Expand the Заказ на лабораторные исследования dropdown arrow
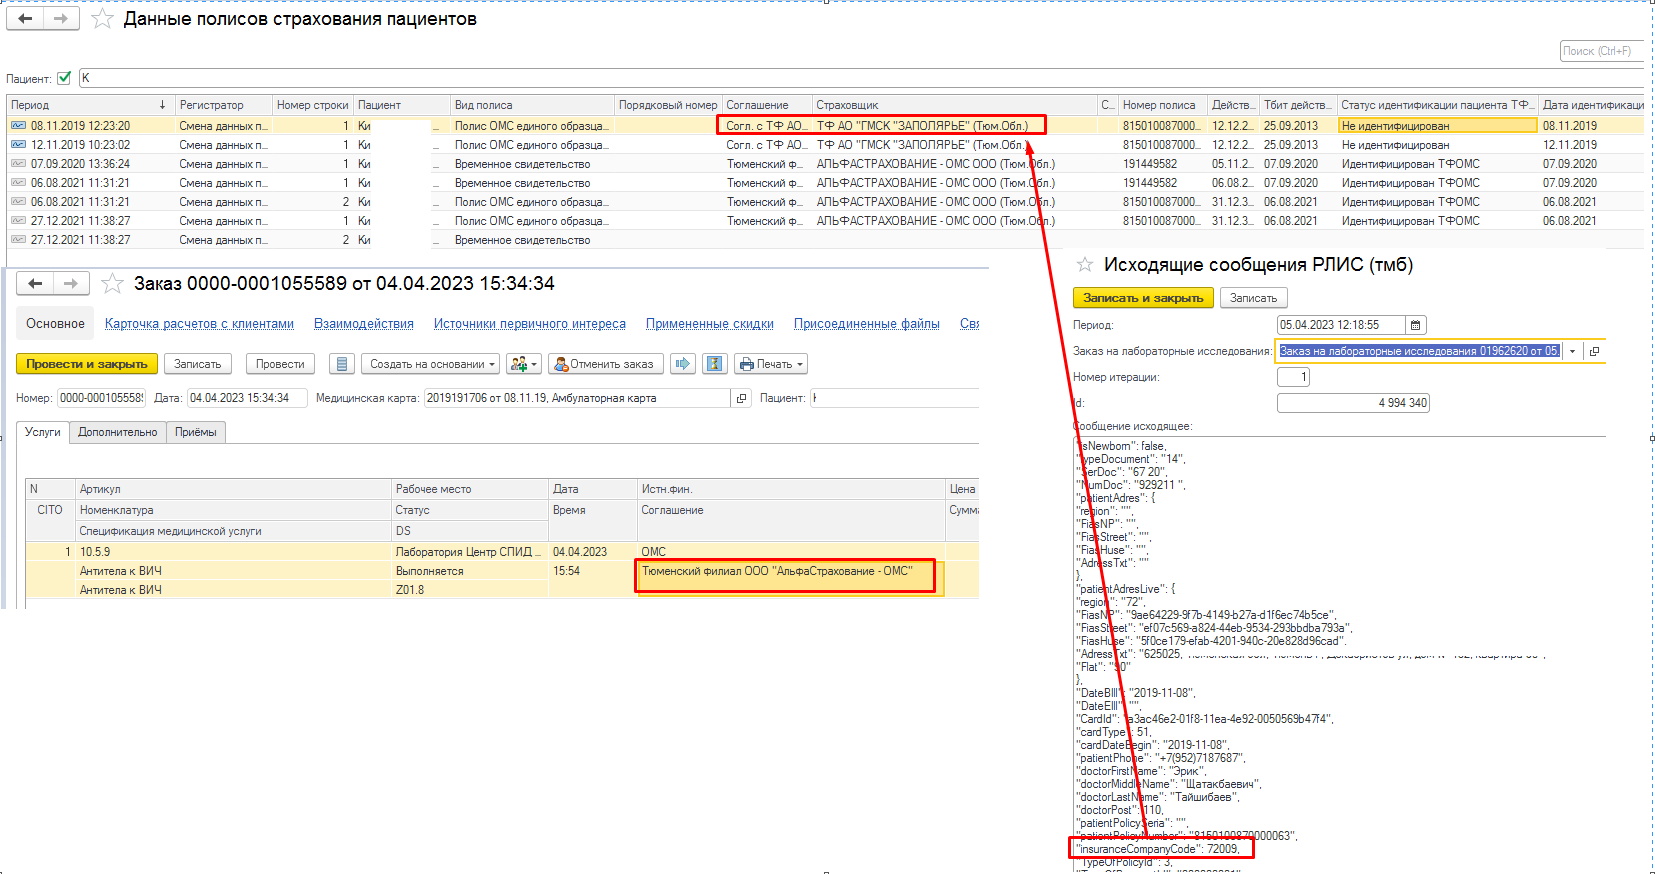1655x874 pixels. click(1572, 351)
